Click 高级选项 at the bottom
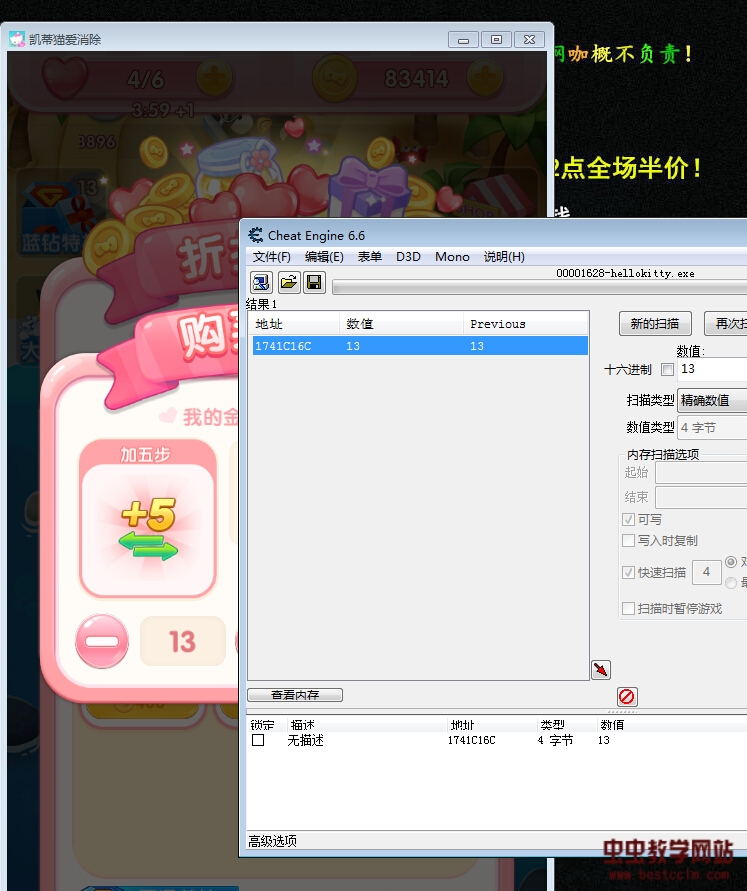Image resolution: width=747 pixels, height=891 pixels. [272, 841]
